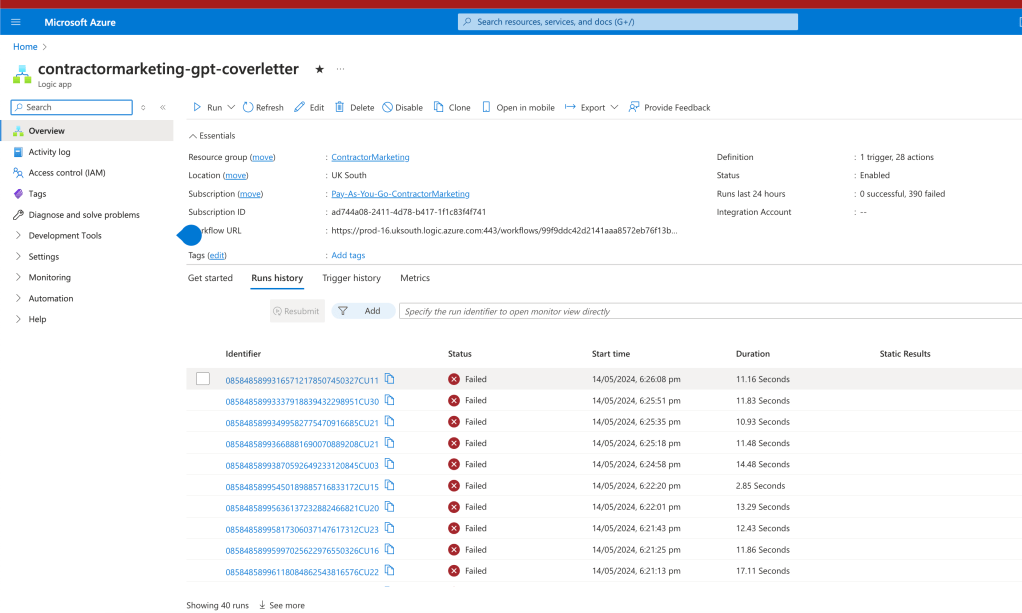Expand Help in sidebar
The height and width of the screenshot is (613, 1022).
tap(18, 319)
